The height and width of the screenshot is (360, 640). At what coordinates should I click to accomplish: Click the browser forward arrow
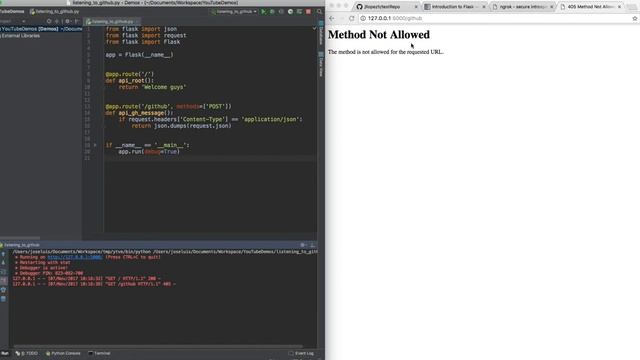pyautogui.click(x=342, y=18)
